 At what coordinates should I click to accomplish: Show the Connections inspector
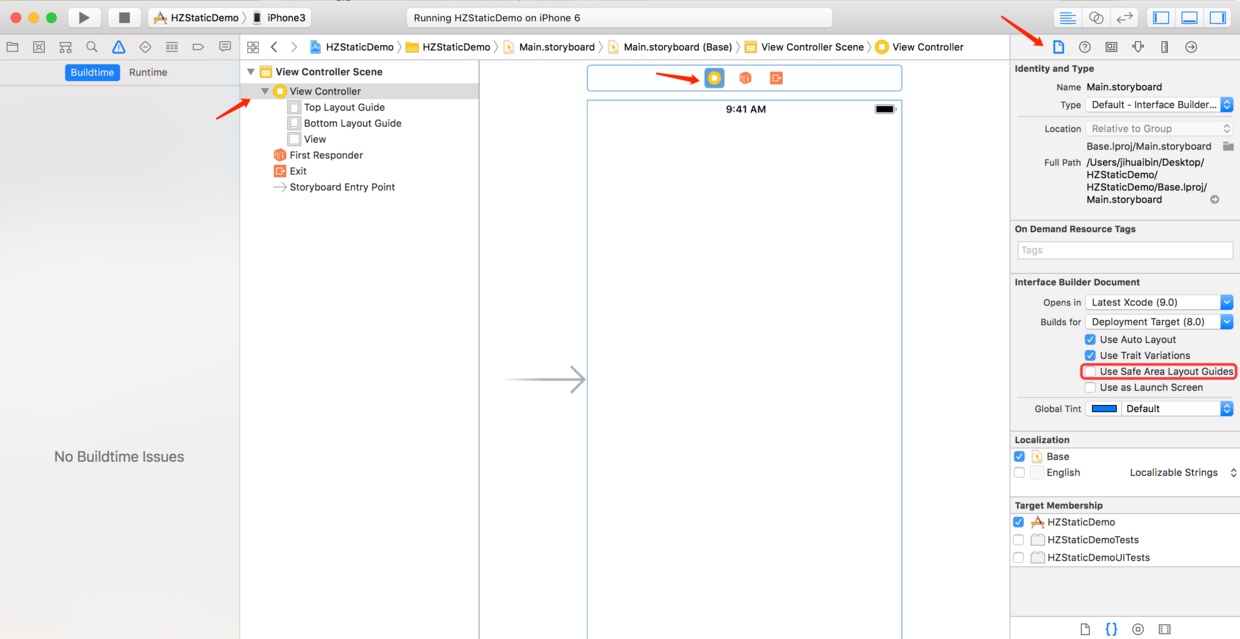pyautogui.click(x=1191, y=47)
